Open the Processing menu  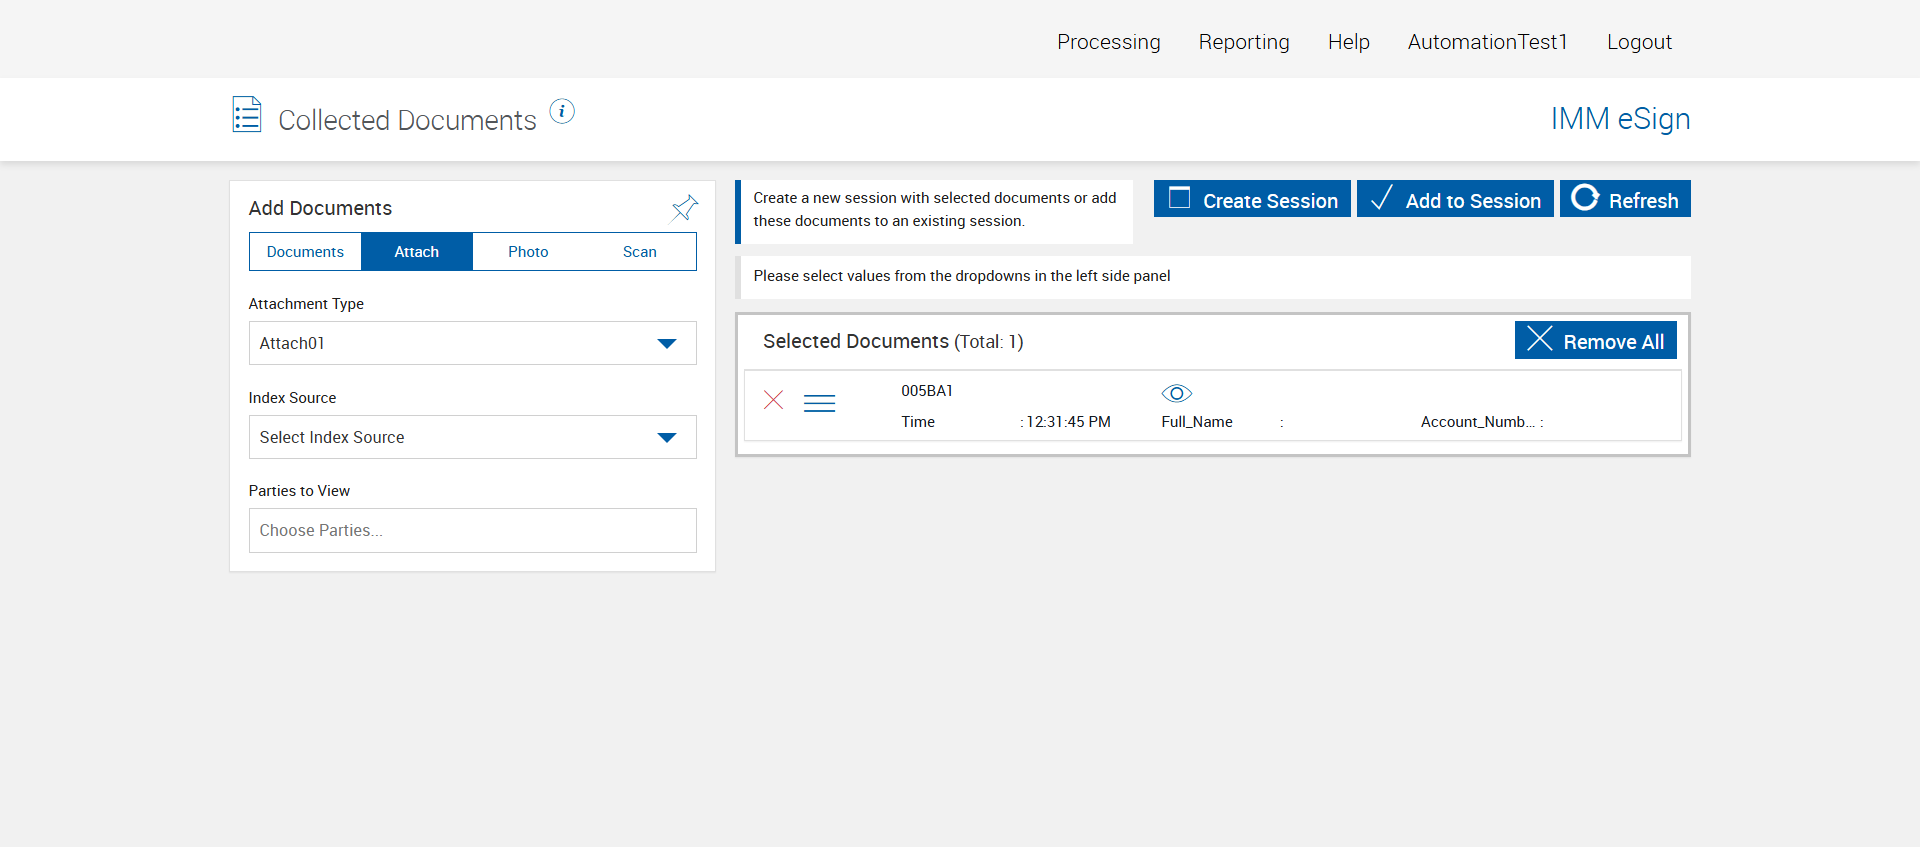(1108, 42)
